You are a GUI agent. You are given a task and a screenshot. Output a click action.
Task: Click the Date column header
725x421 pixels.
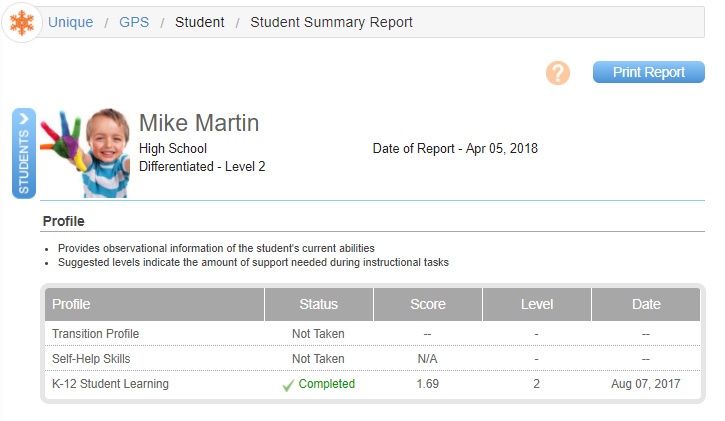coord(646,304)
